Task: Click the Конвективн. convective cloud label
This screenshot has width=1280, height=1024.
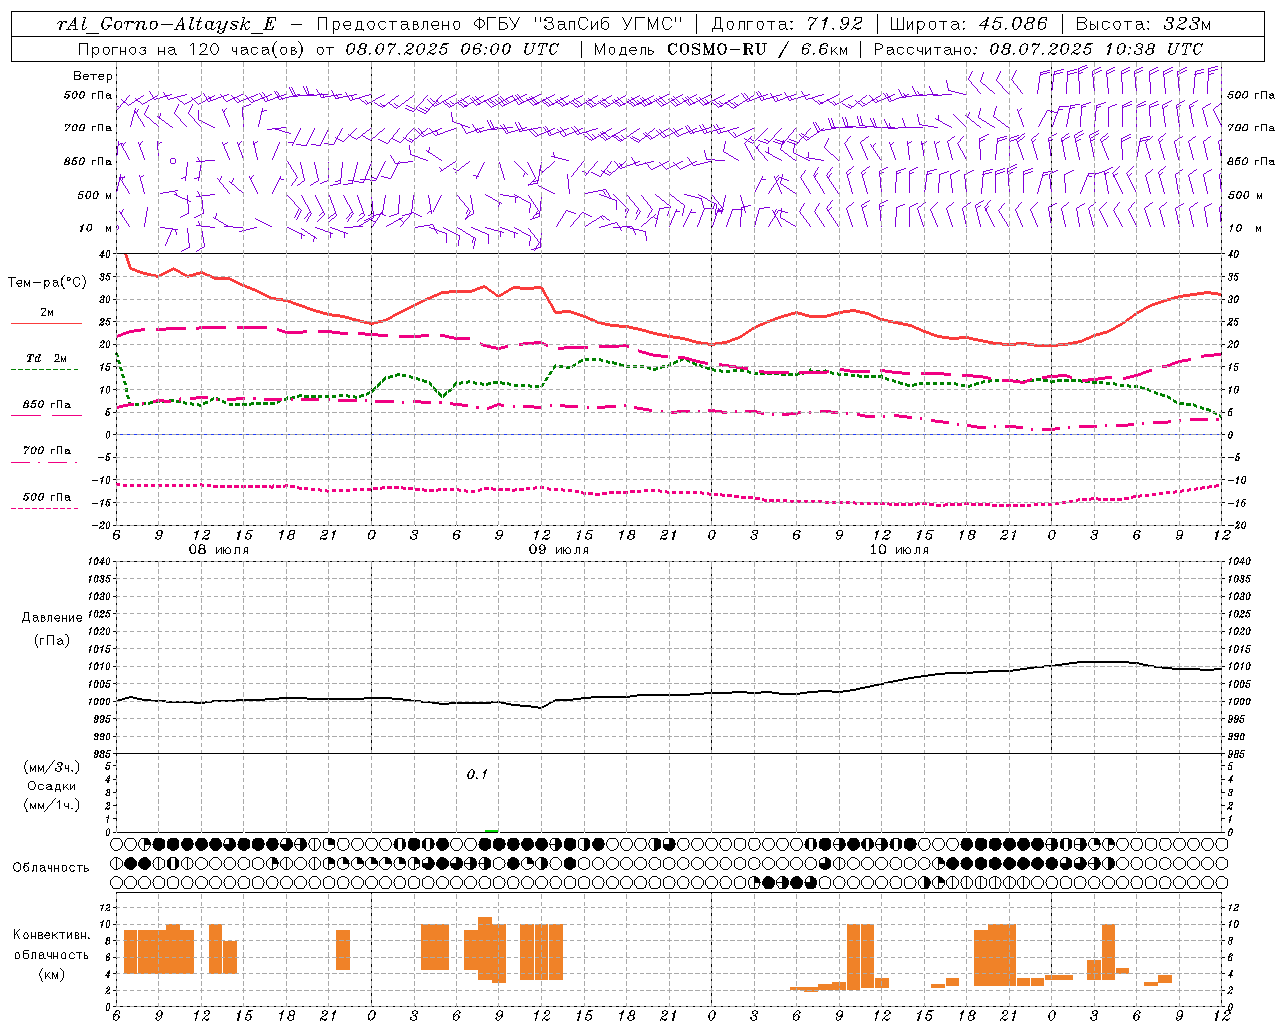Action: [52, 935]
